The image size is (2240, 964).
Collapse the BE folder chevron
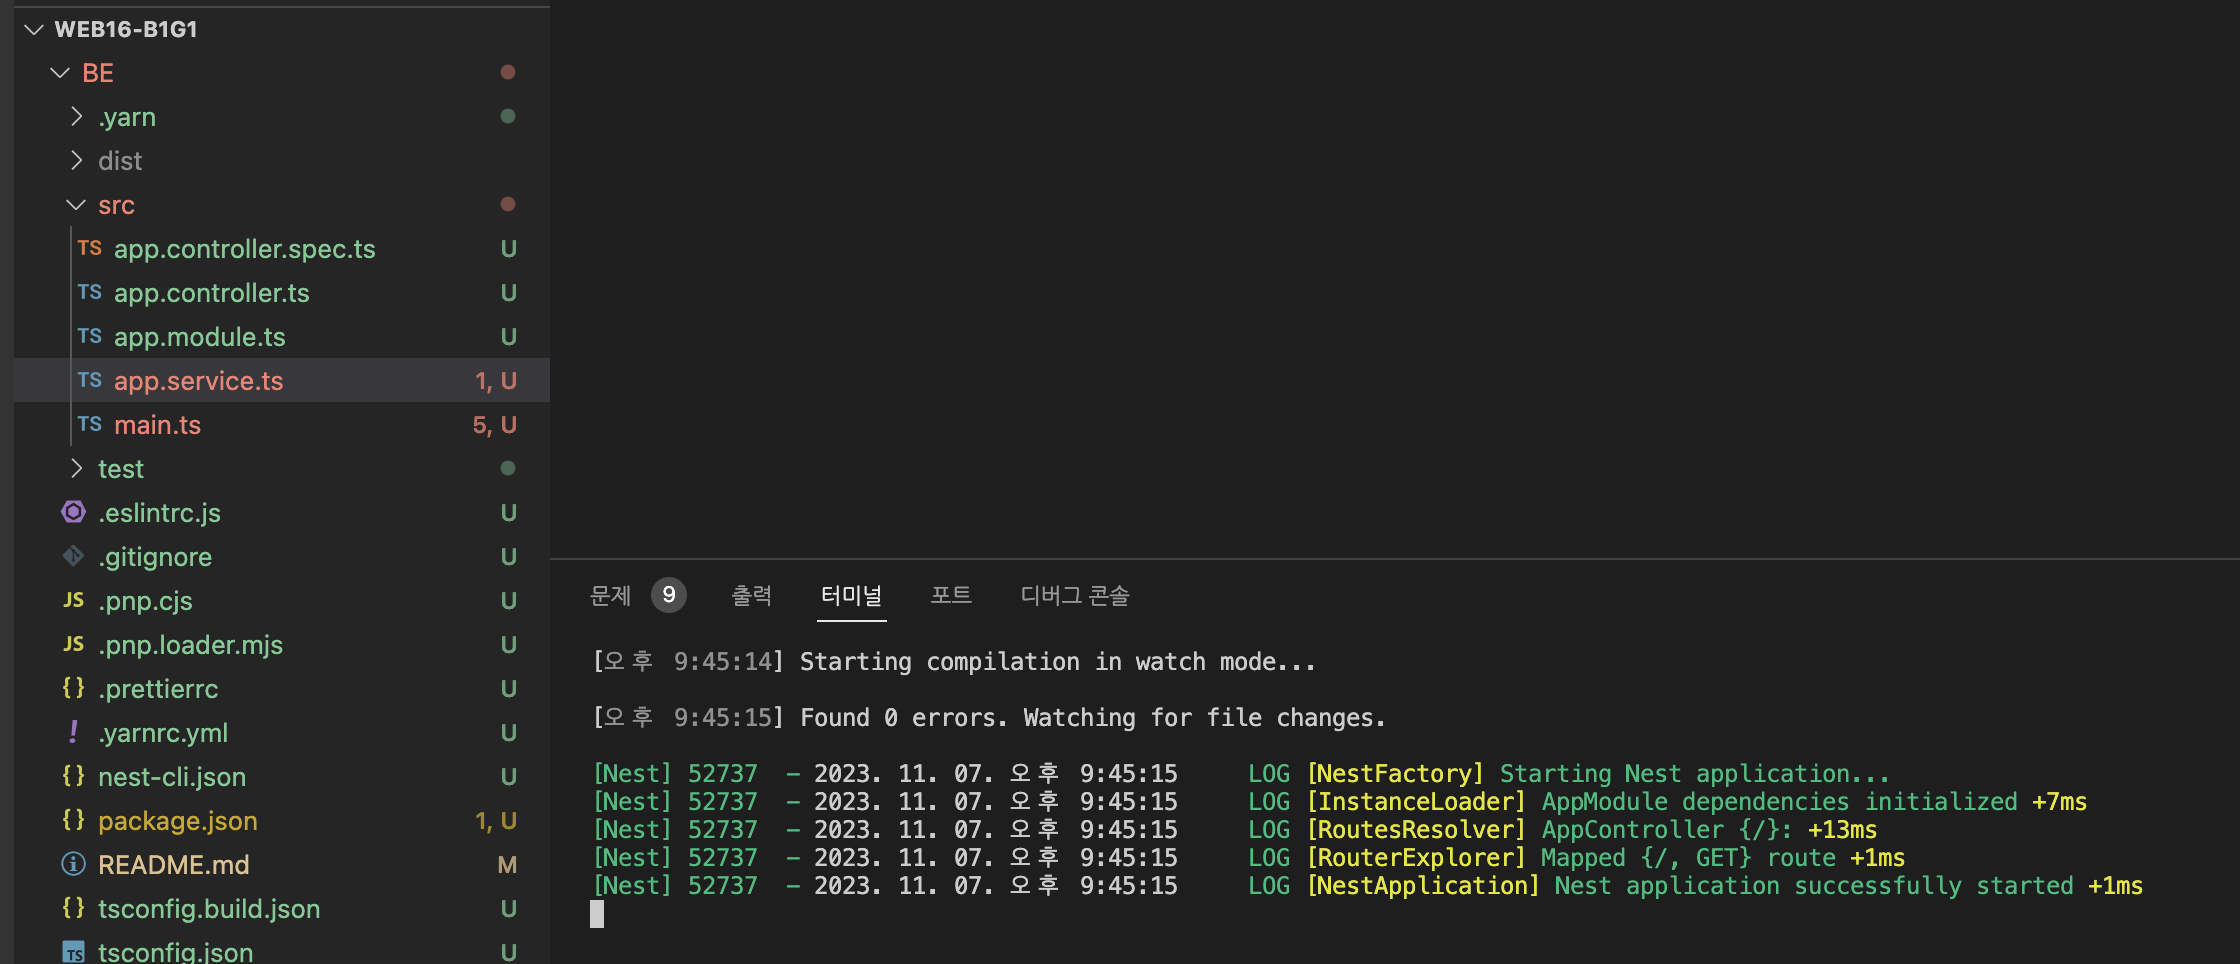click(x=60, y=73)
